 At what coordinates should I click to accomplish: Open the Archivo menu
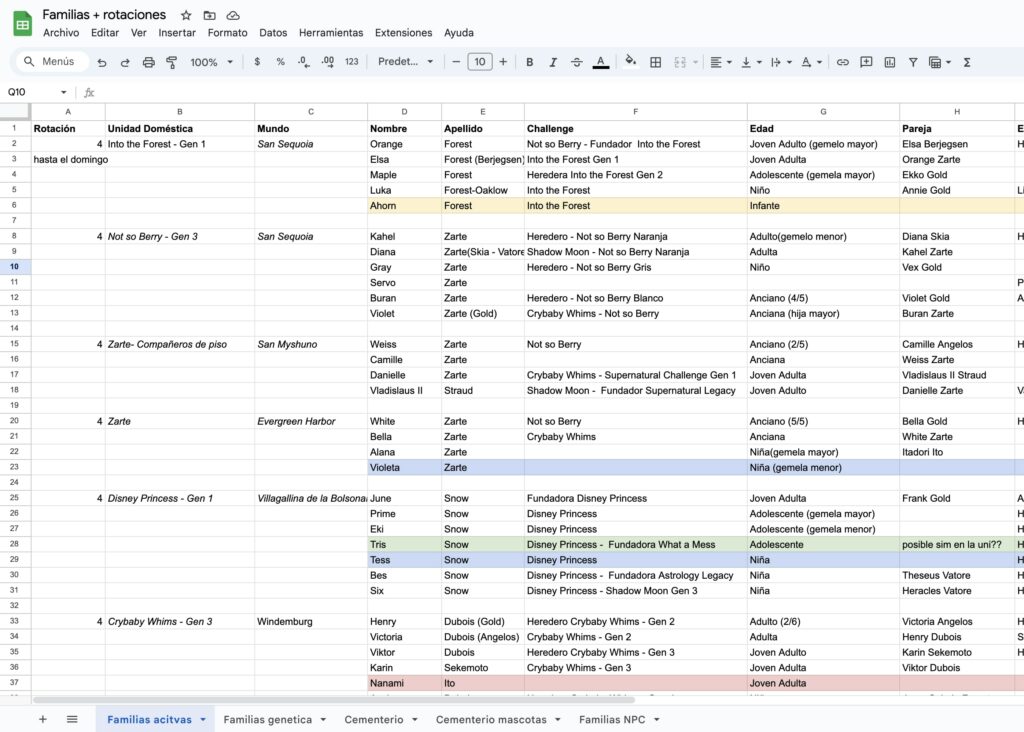[61, 33]
